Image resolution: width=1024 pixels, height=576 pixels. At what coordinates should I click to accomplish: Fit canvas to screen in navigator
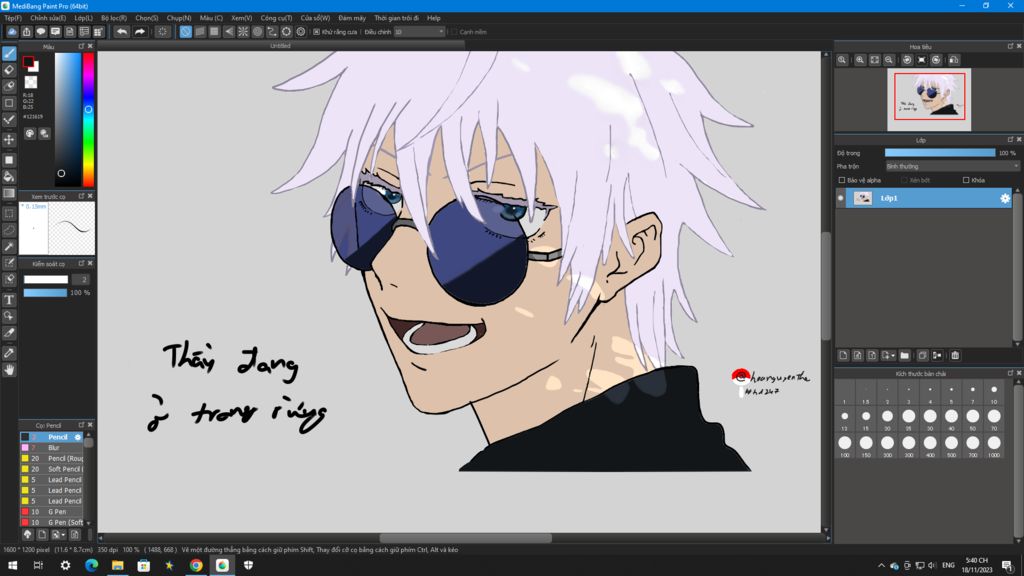coord(874,60)
